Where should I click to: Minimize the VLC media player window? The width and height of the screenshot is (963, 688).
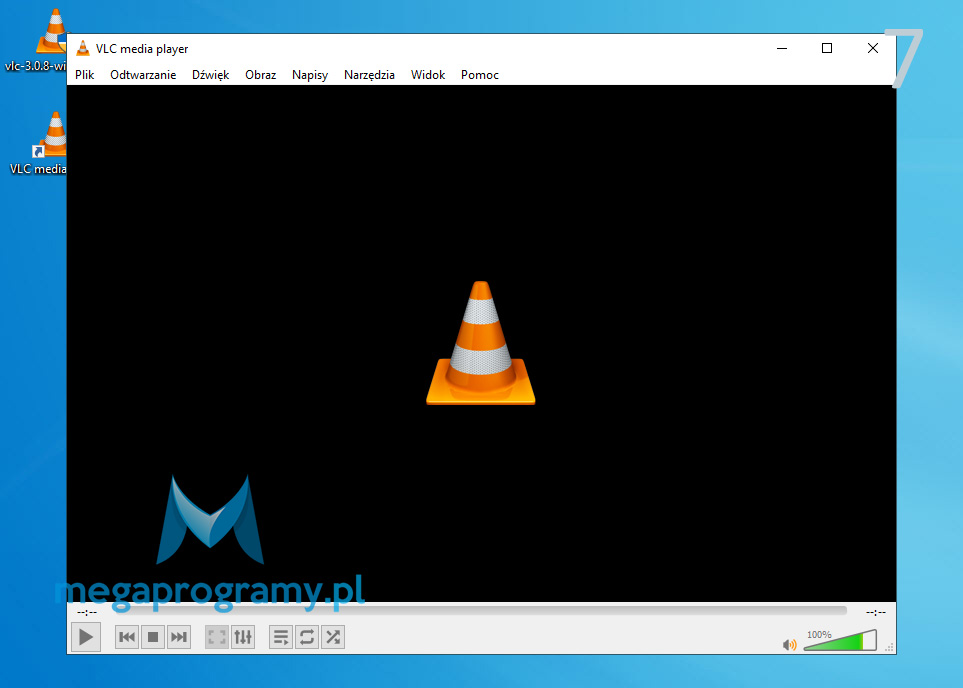(782, 49)
